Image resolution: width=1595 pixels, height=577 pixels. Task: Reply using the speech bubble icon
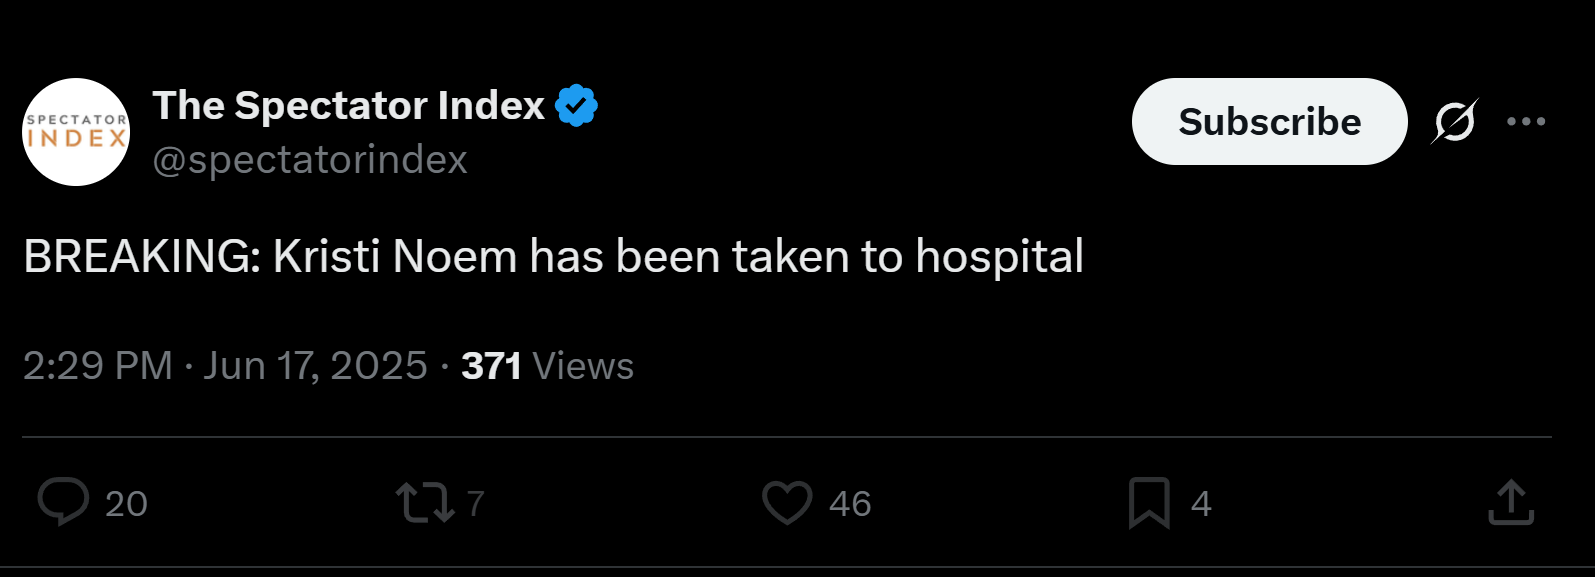click(x=63, y=502)
